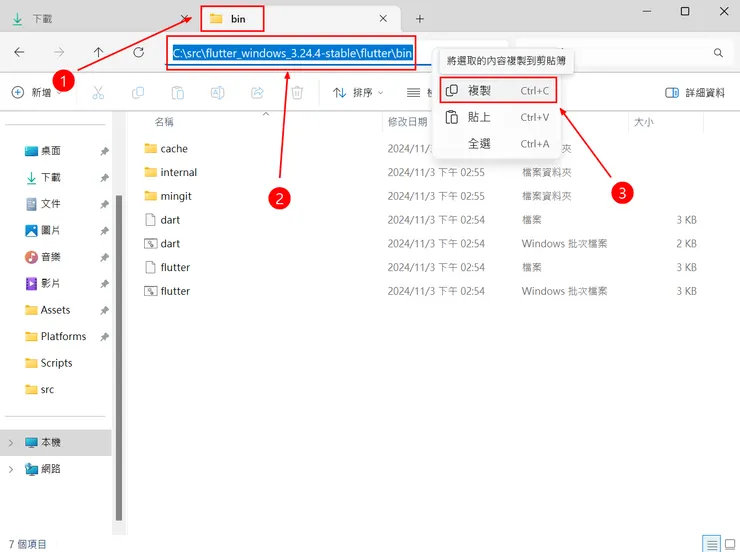
Task: Click the sidebar vertical scrollbar
Action: (119, 357)
